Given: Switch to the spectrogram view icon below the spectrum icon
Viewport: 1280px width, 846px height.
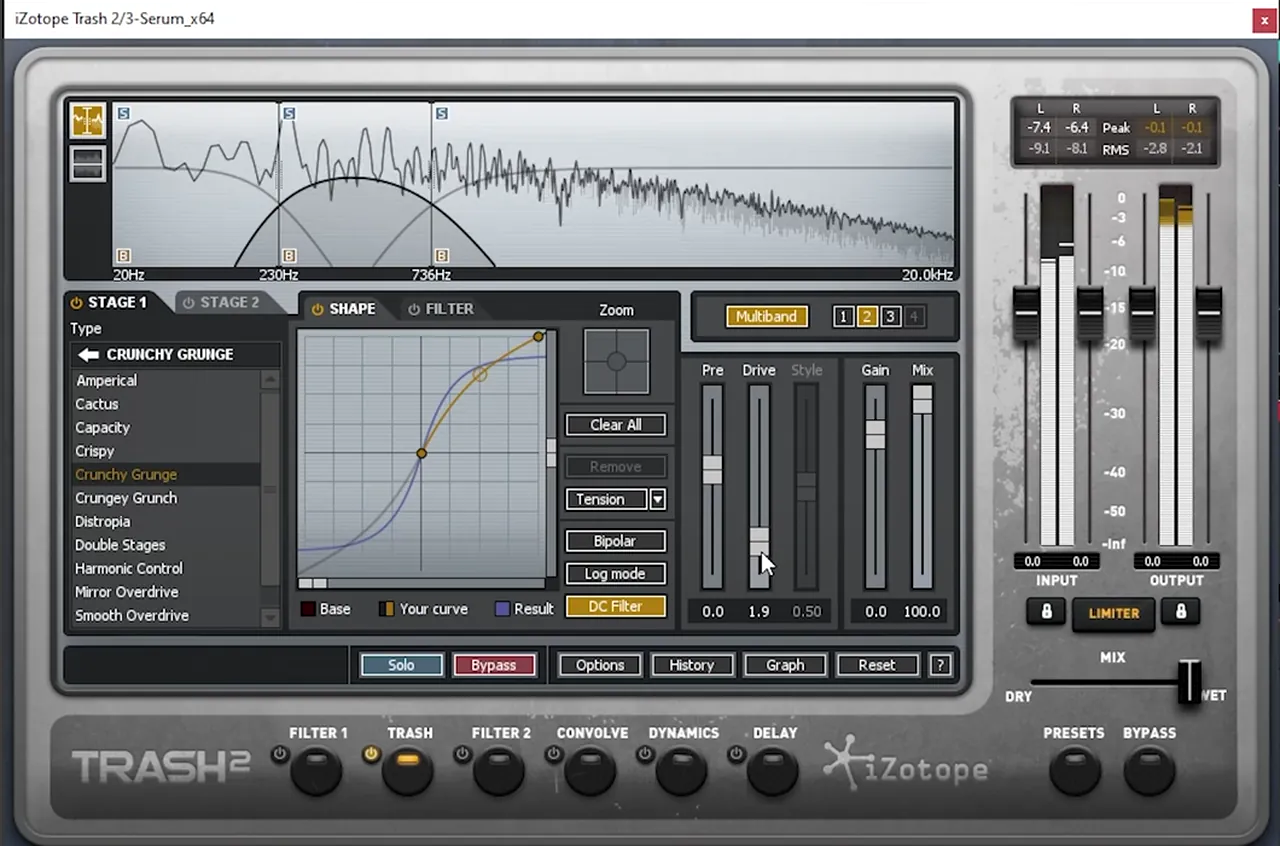Looking at the screenshot, I should click(88, 164).
